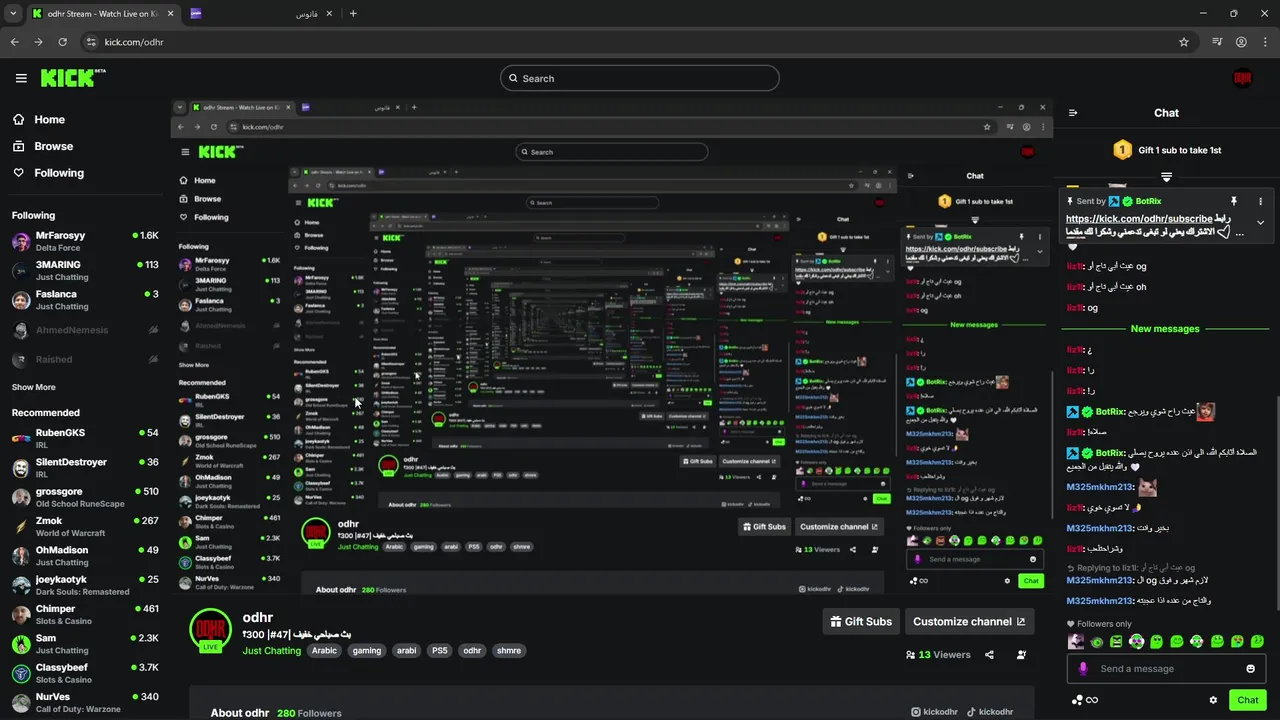Click the Search box at top
Screen dimensions: 1280x720
639,78
